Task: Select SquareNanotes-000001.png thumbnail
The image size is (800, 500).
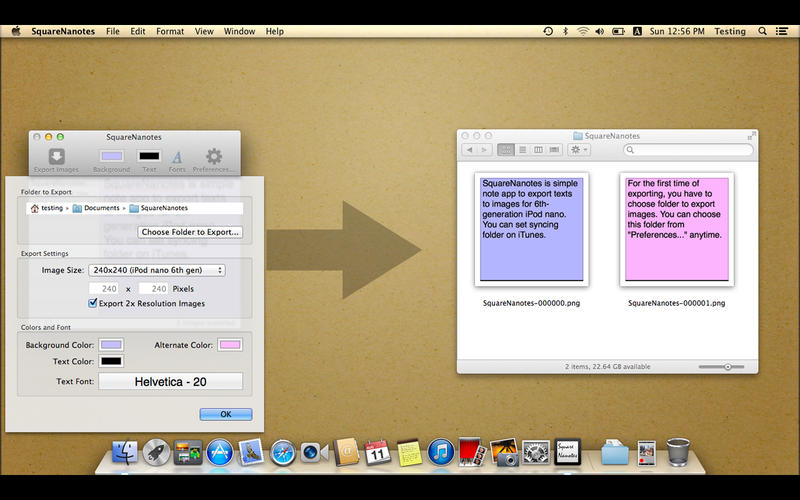Action: coord(677,229)
